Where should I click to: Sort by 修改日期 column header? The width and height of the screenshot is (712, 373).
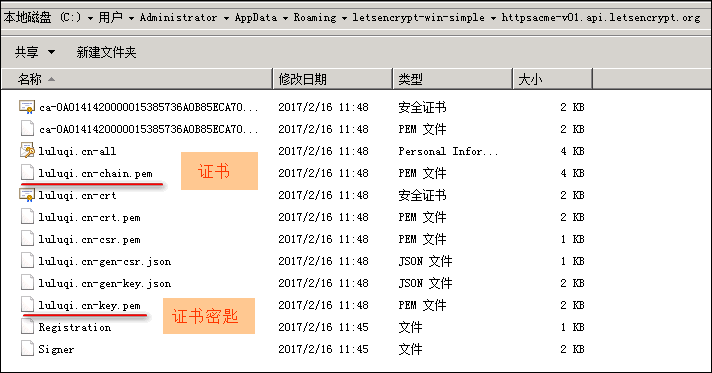[x=333, y=79]
